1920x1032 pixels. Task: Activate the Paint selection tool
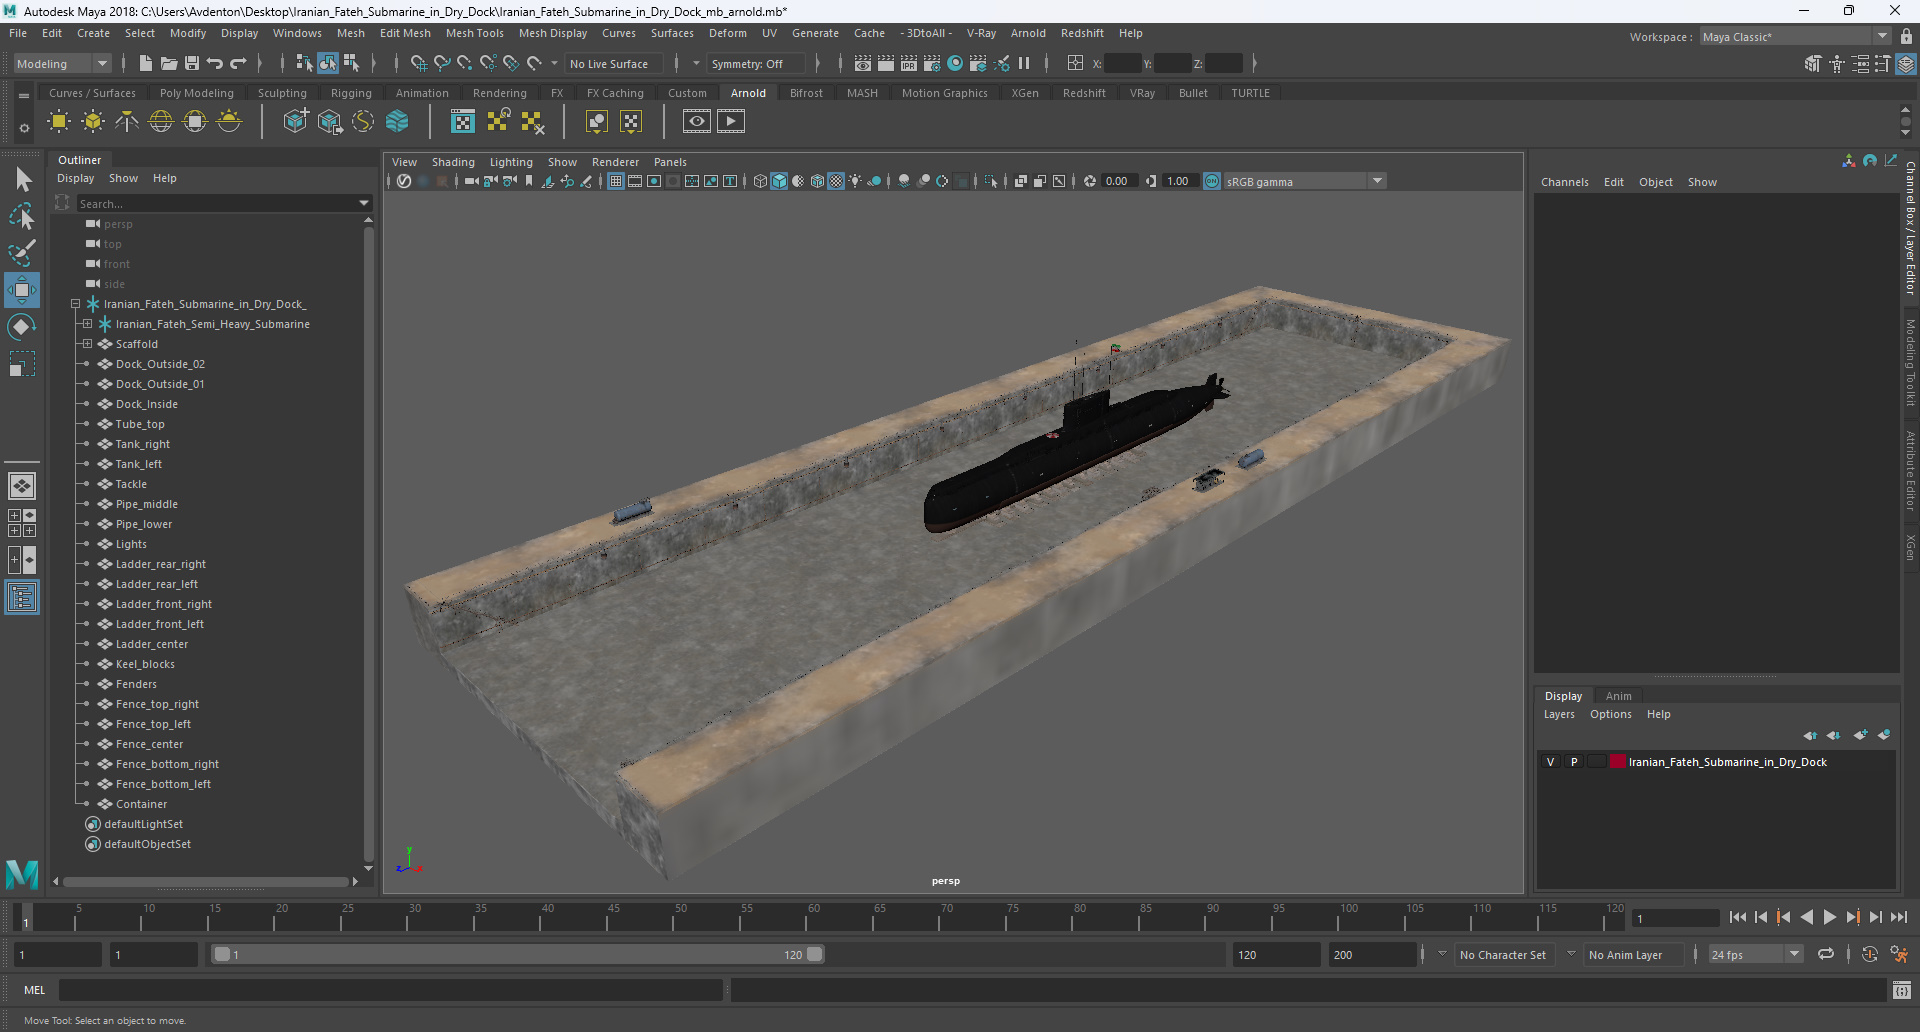(x=22, y=253)
